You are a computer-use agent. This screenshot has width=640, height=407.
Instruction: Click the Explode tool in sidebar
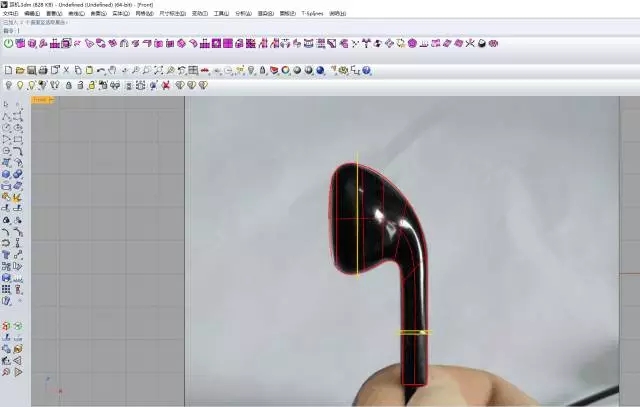[x=18, y=197]
